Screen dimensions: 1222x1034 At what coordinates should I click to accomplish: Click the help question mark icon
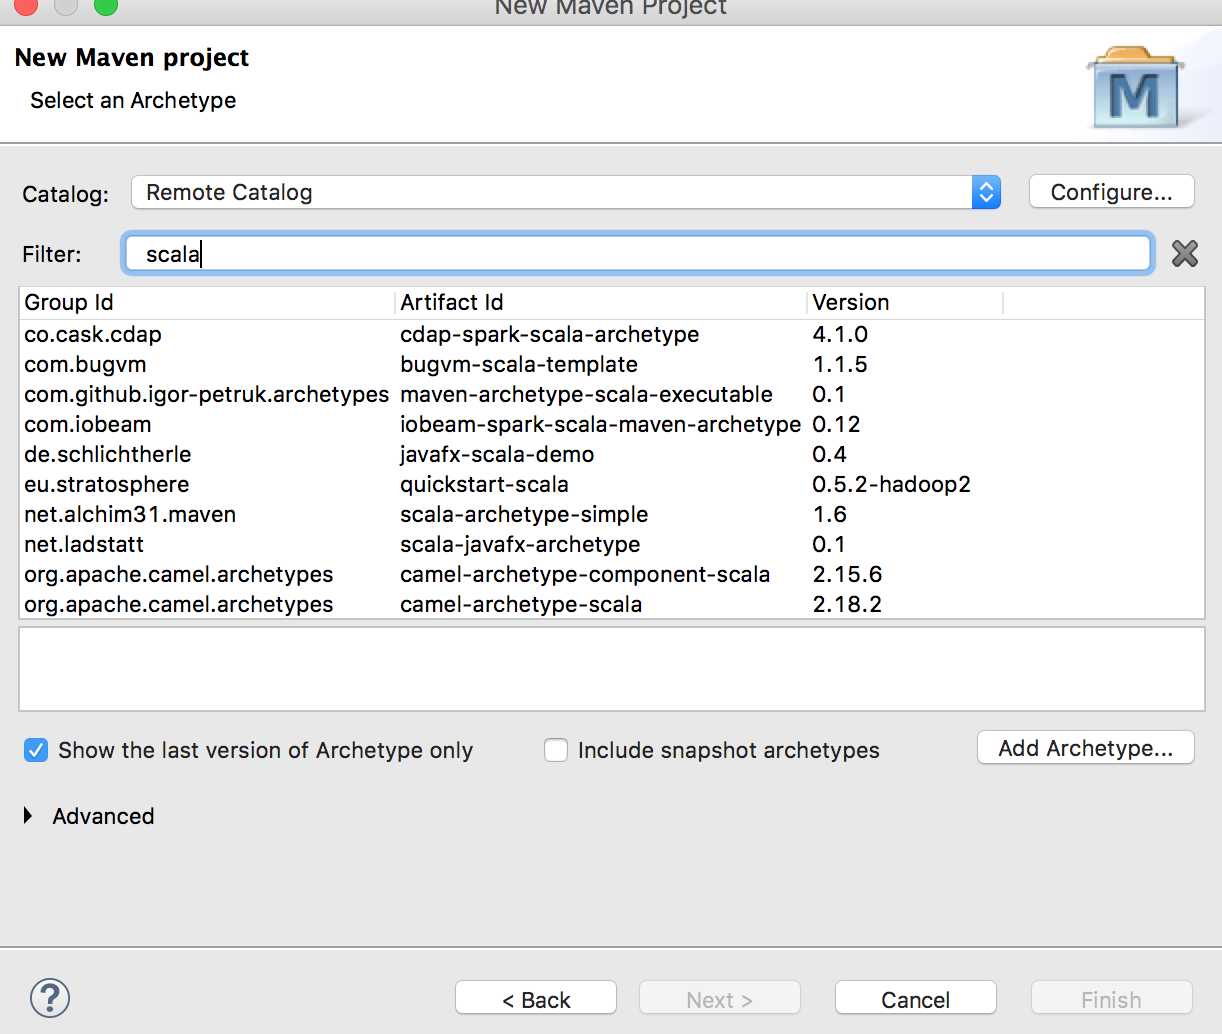click(x=50, y=998)
